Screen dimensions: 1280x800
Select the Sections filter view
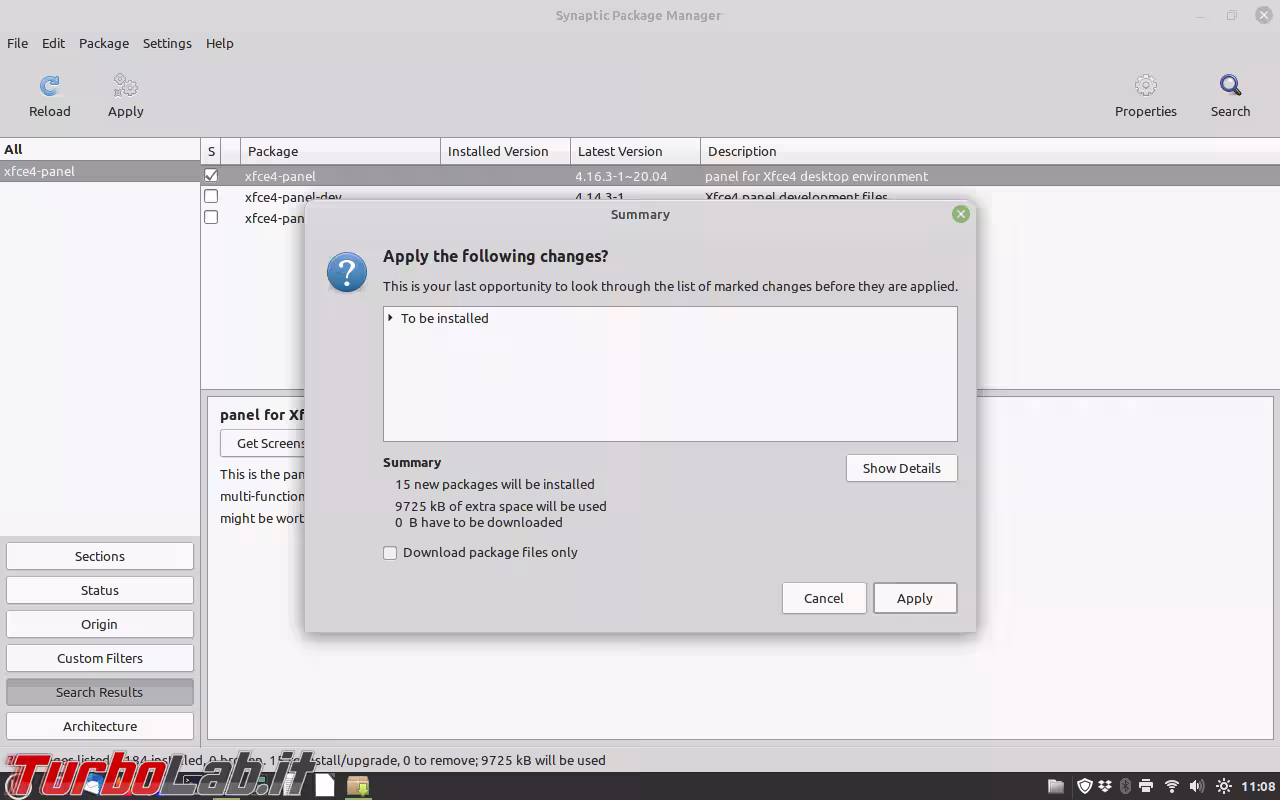point(99,556)
